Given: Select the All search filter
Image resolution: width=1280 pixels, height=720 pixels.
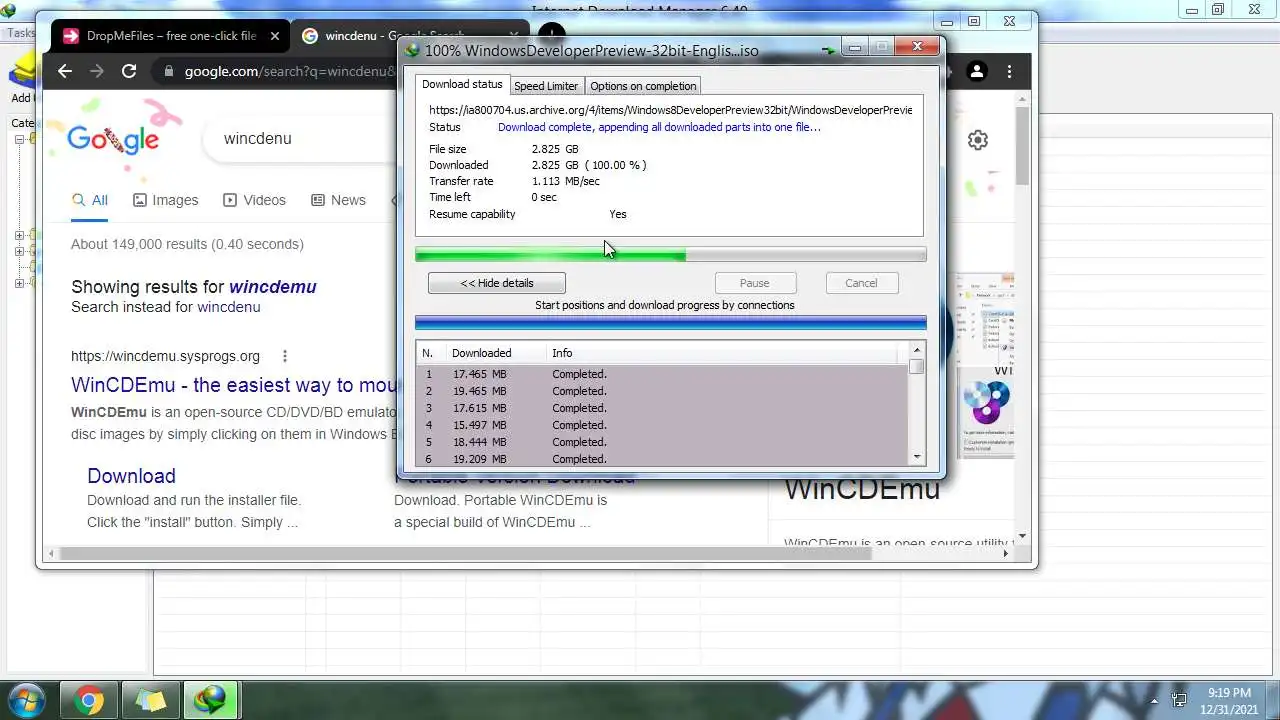Looking at the screenshot, I should (90, 200).
